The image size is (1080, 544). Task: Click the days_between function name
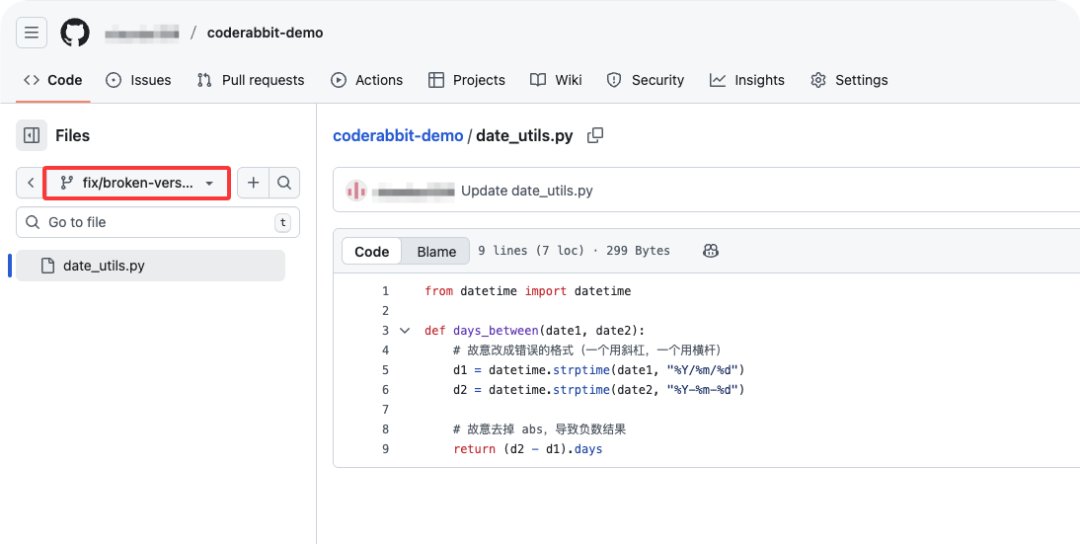(x=496, y=331)
